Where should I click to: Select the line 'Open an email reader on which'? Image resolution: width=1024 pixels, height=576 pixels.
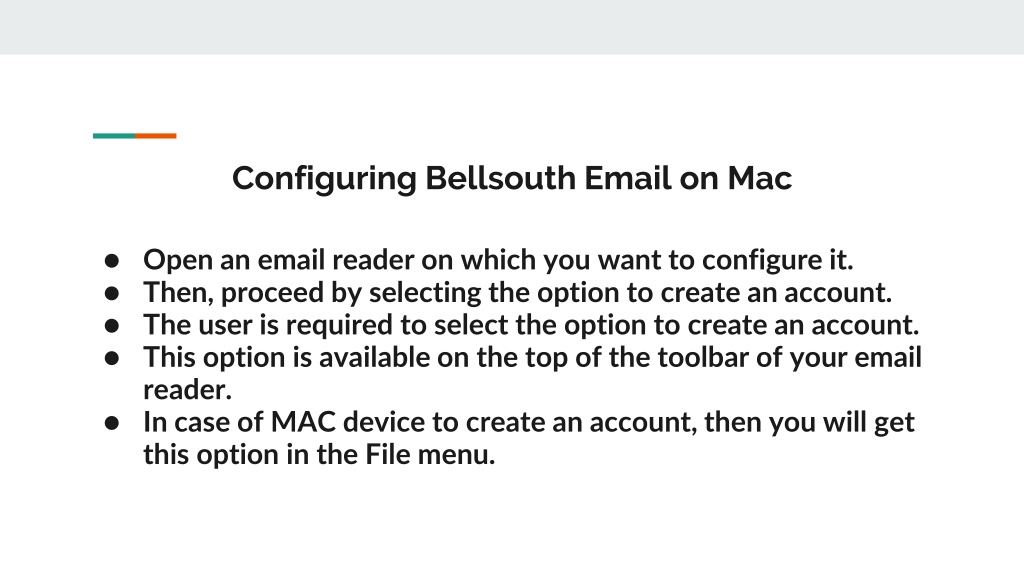[x=498, y=261]
